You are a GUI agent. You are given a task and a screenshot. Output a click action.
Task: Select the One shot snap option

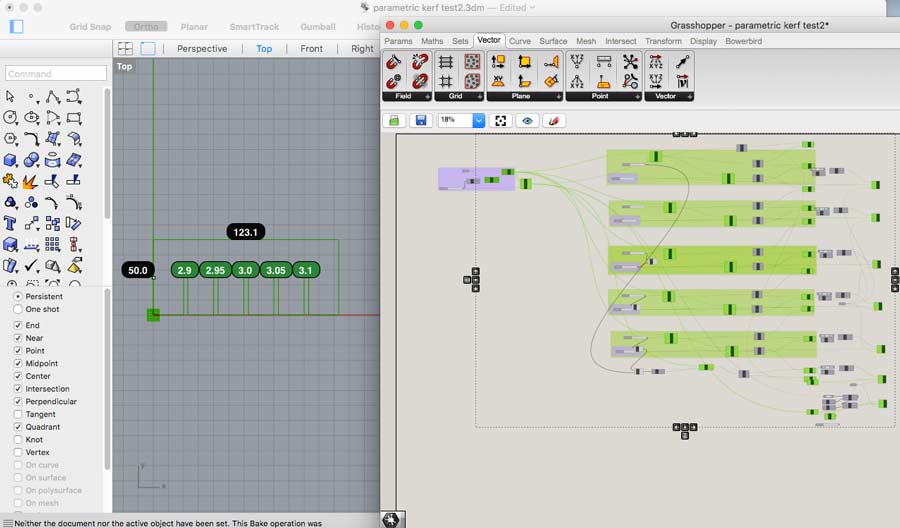pyautogui.click(x=18, y=309)
